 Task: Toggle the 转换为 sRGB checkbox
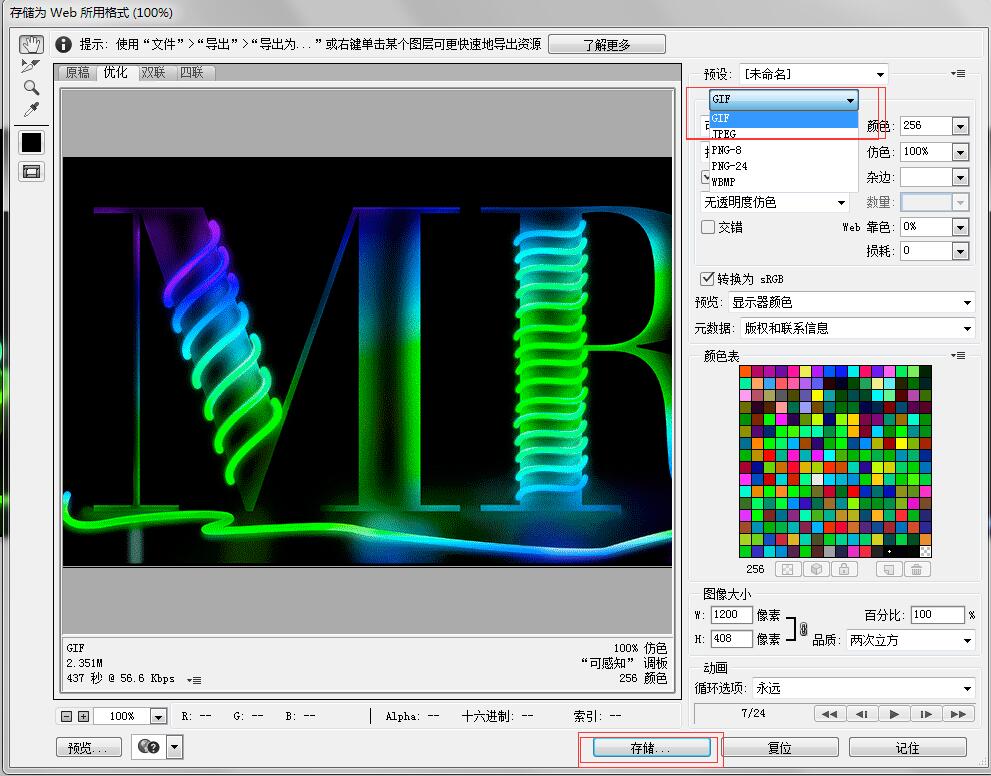(x=708, y=279)
